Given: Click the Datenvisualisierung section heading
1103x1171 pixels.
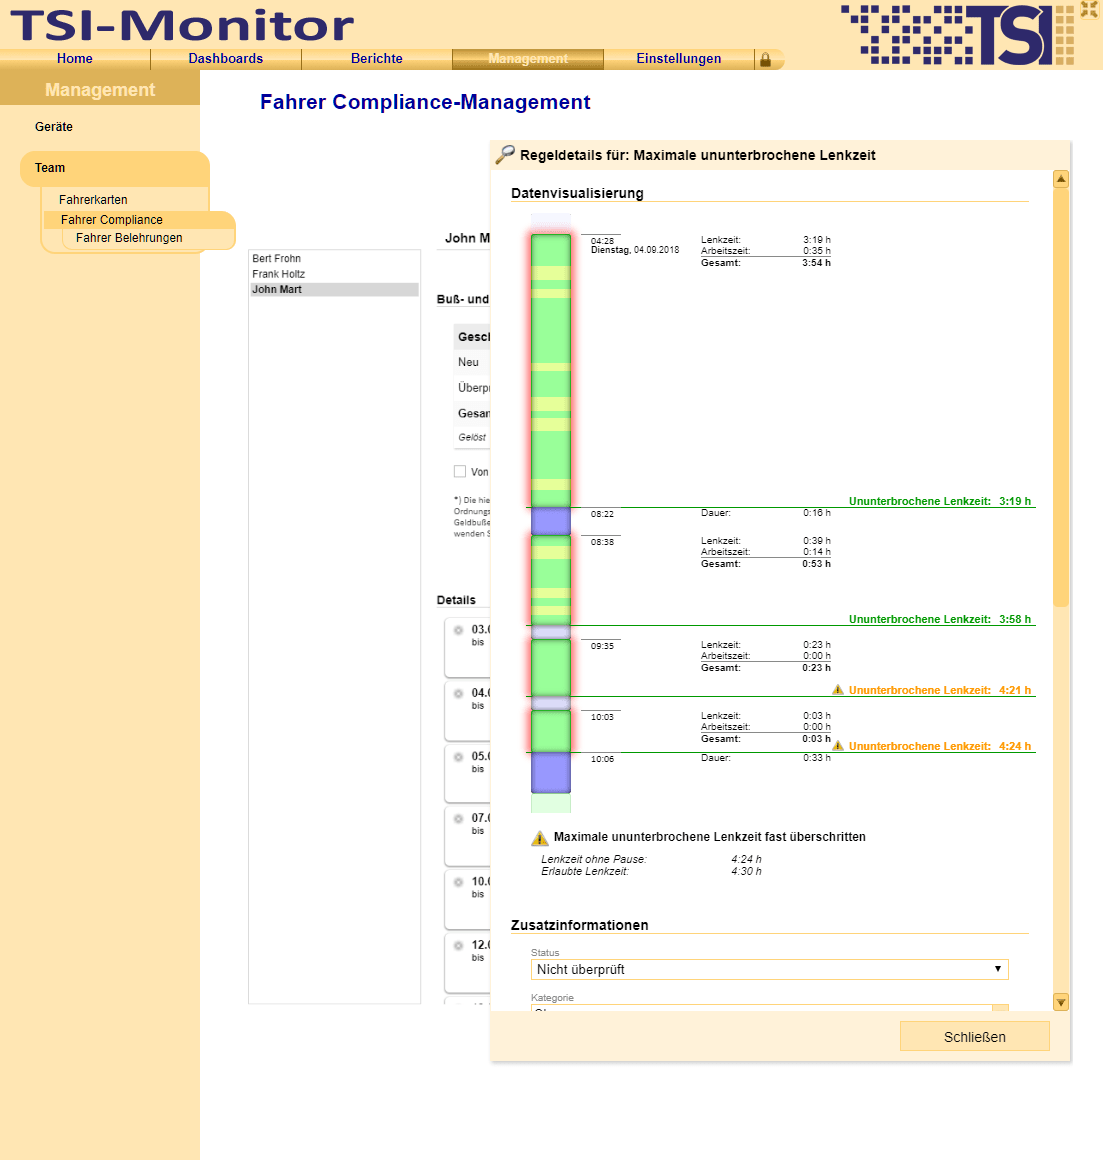Looking at the screenshot, I should pyautogui.click(x=577, y=193).
